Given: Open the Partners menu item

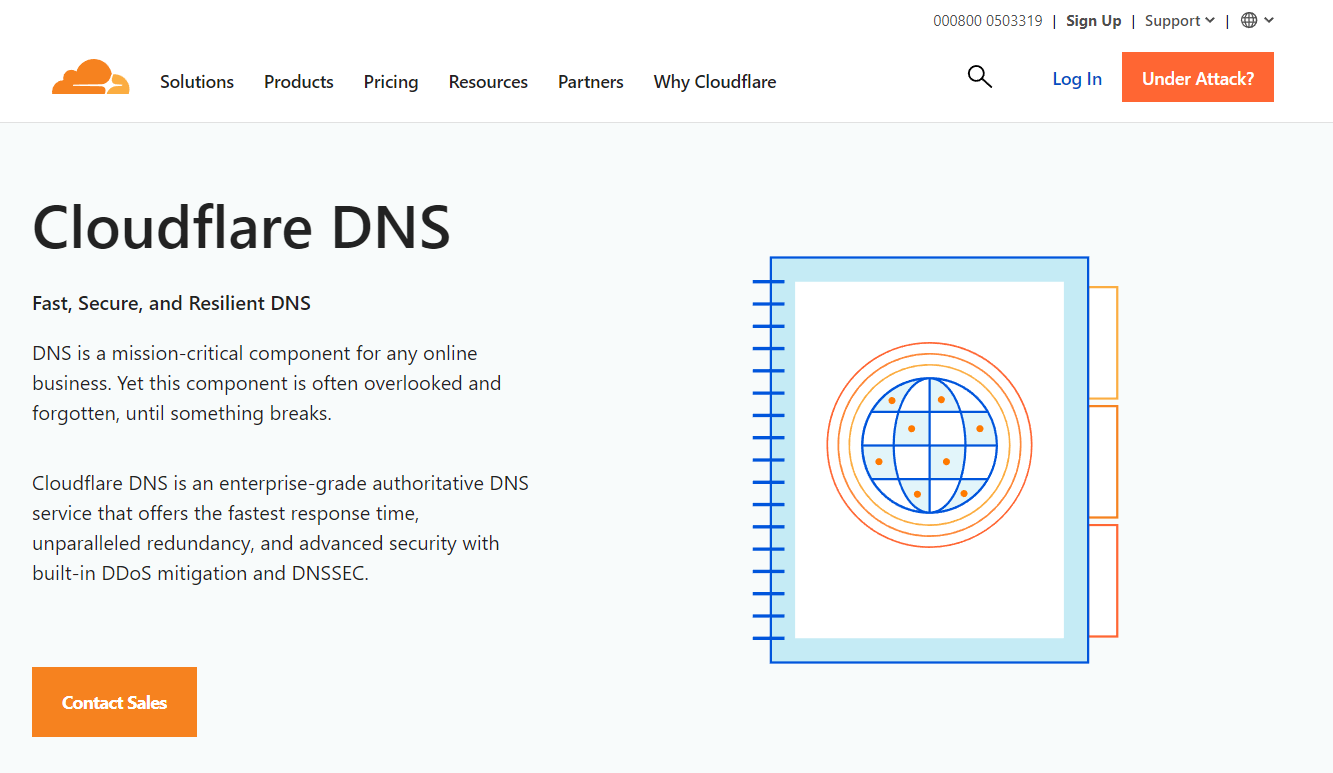Looking at the screenshot, I should 590,82.
